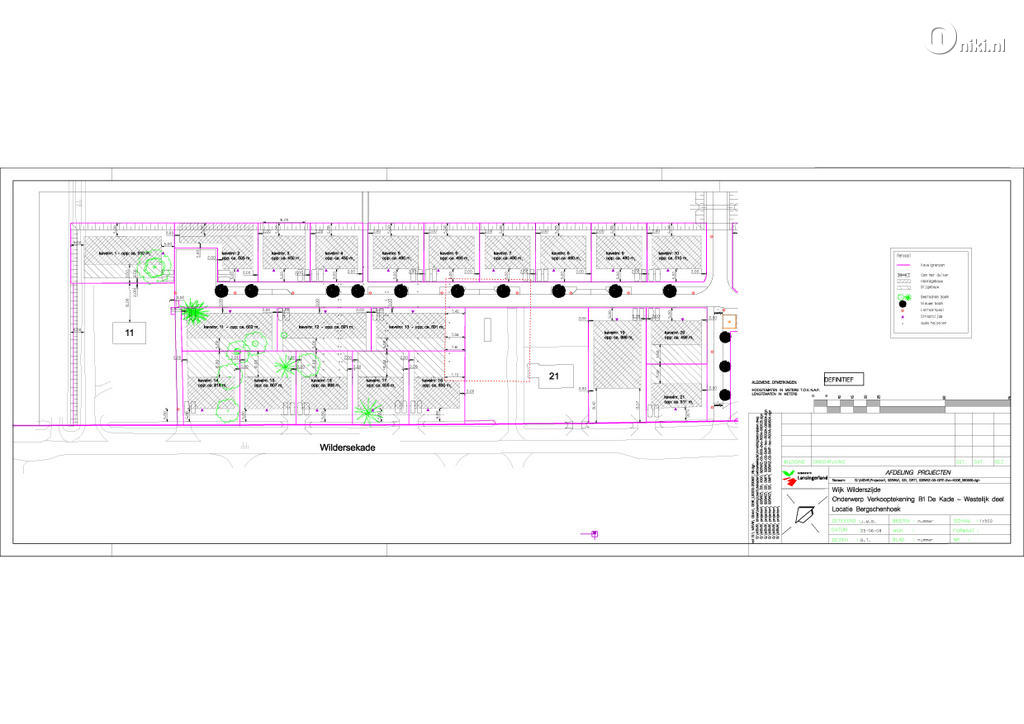Click the green circular tree in kavel 1
The image size is (1024, 724).
coord(153,266)
